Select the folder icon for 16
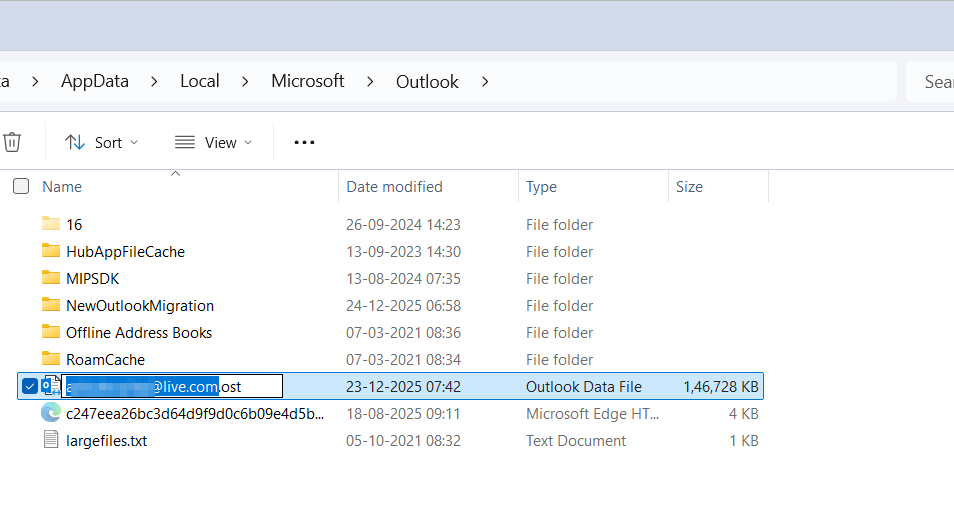The height and width of the screenshot is (511, 954). click(x=51, y=224)
